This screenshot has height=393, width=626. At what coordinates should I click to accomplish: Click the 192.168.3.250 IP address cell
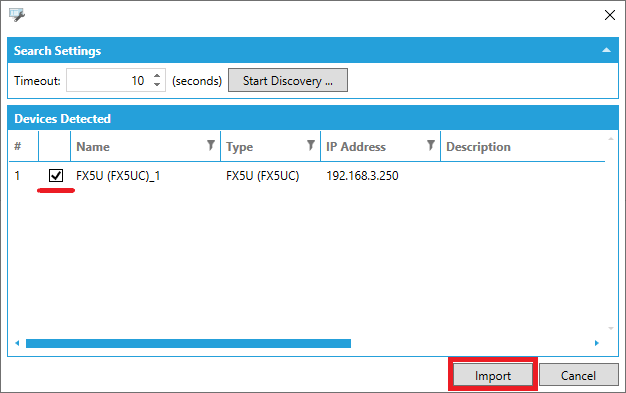(x=362, y=176)
